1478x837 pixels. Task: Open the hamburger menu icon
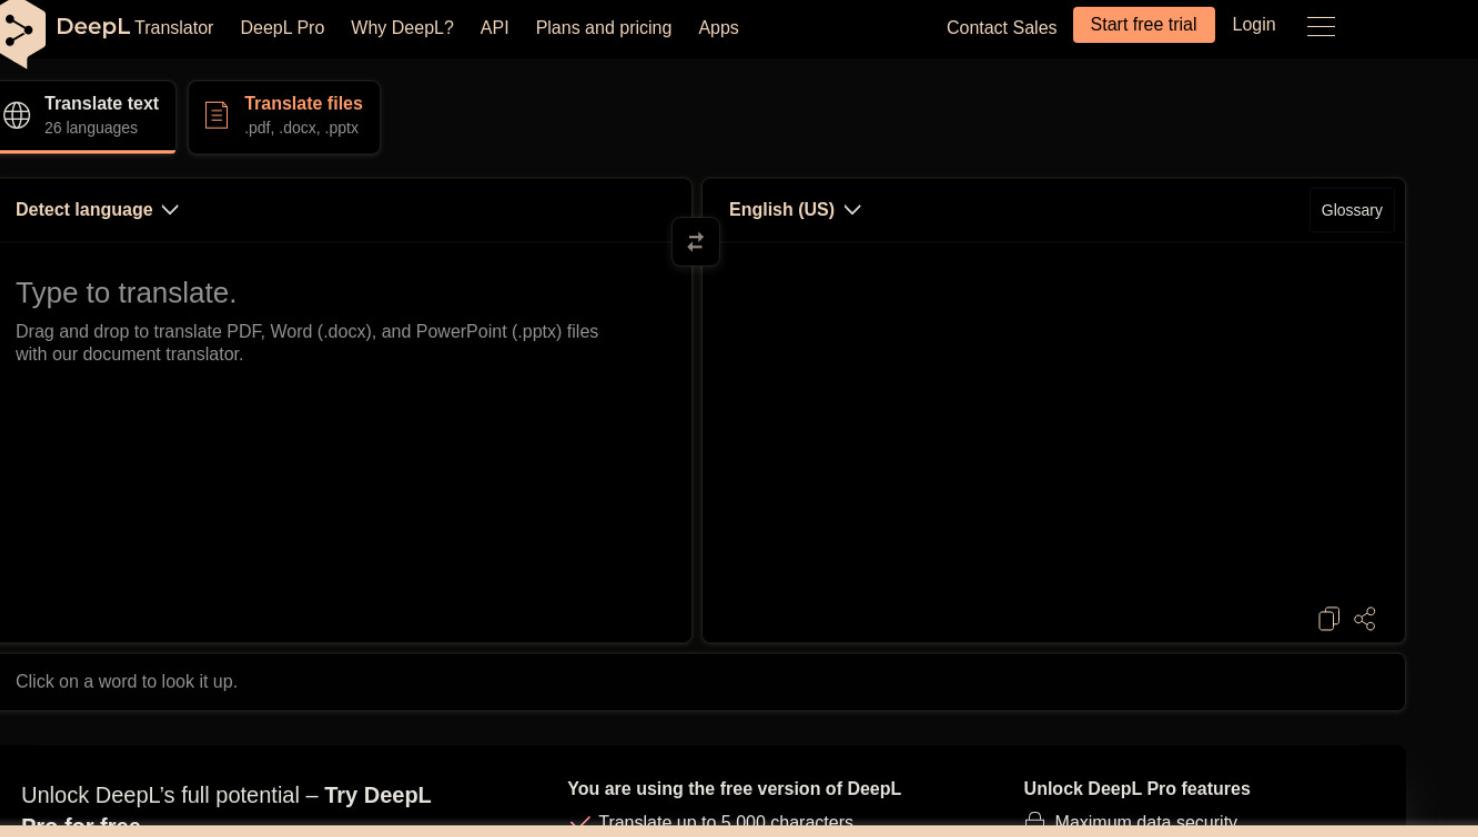point(1321,26)
